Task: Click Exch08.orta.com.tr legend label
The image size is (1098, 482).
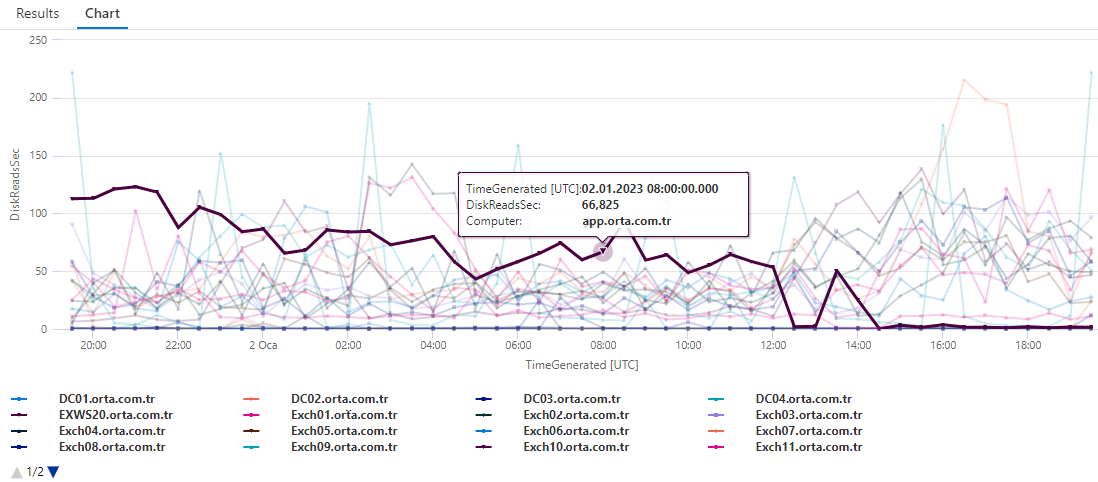Action: coord(112,446)
